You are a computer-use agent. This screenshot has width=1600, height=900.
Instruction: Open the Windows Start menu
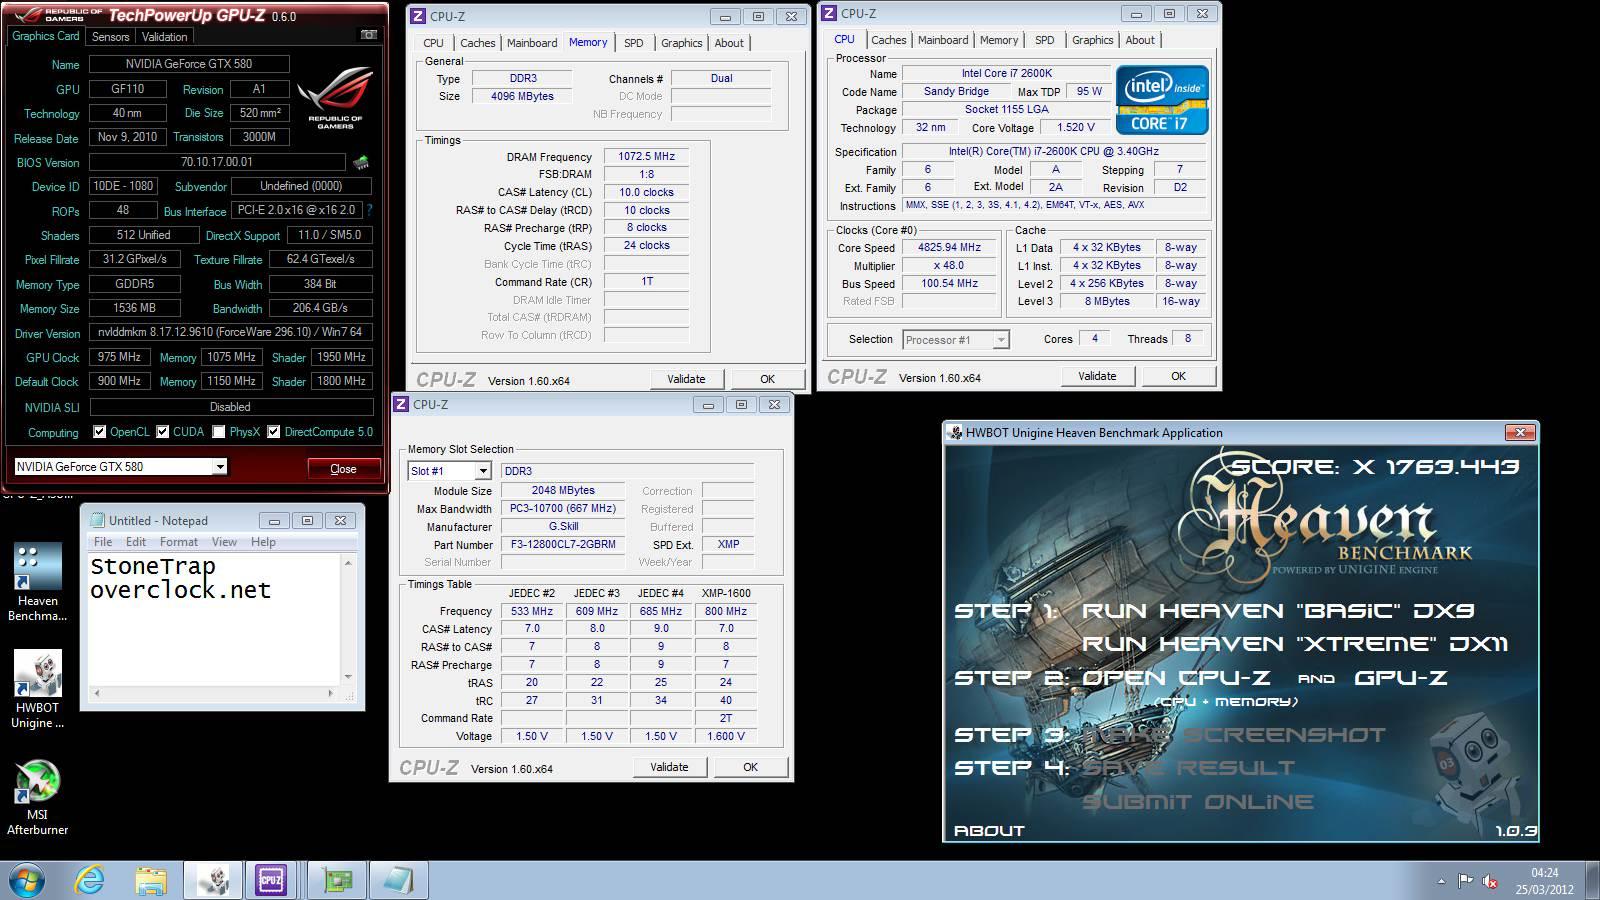(27, 880)
